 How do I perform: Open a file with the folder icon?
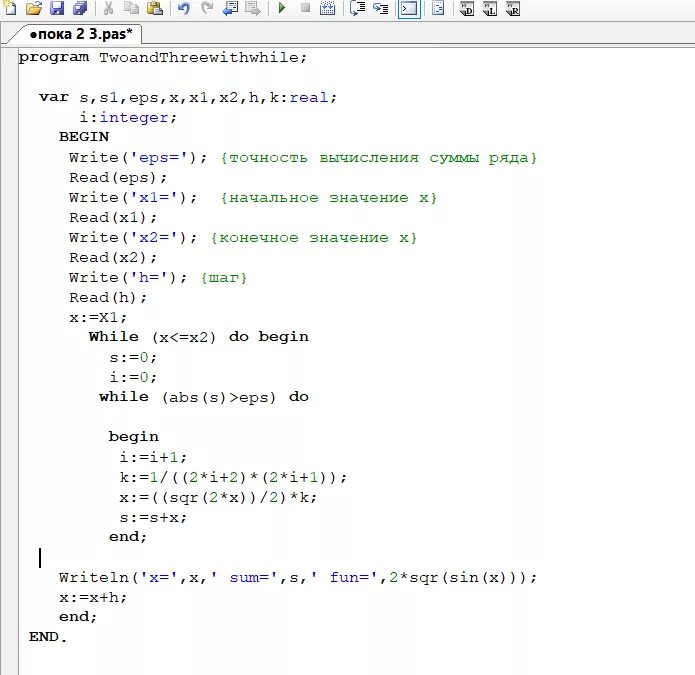[x=34, y=8]
